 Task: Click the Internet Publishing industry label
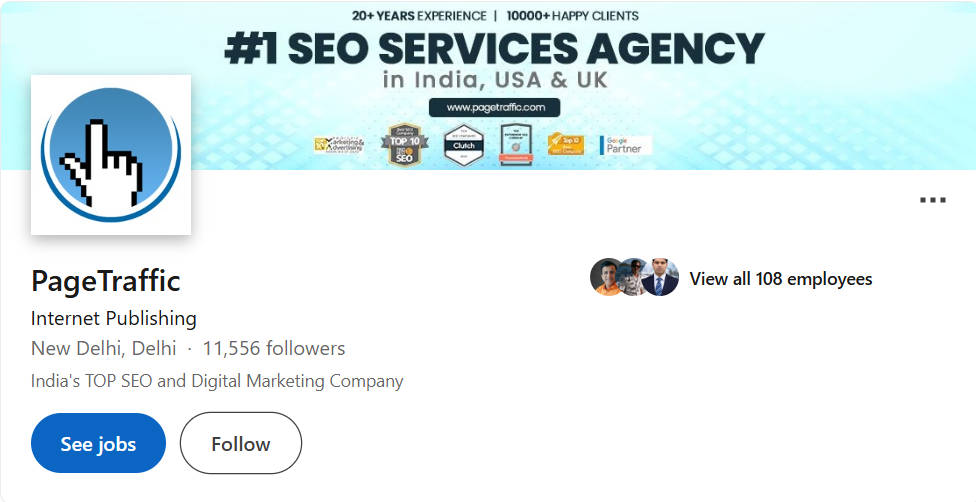(114, 319)
